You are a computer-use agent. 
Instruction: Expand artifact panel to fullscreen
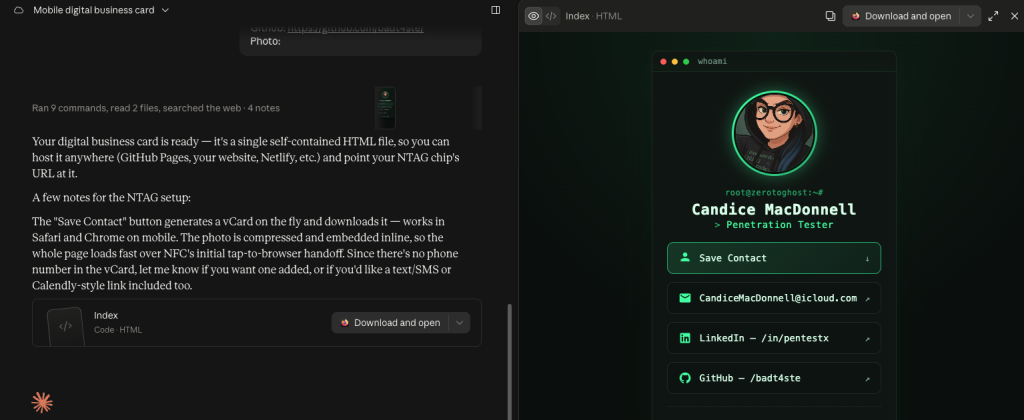click(993, 16)
